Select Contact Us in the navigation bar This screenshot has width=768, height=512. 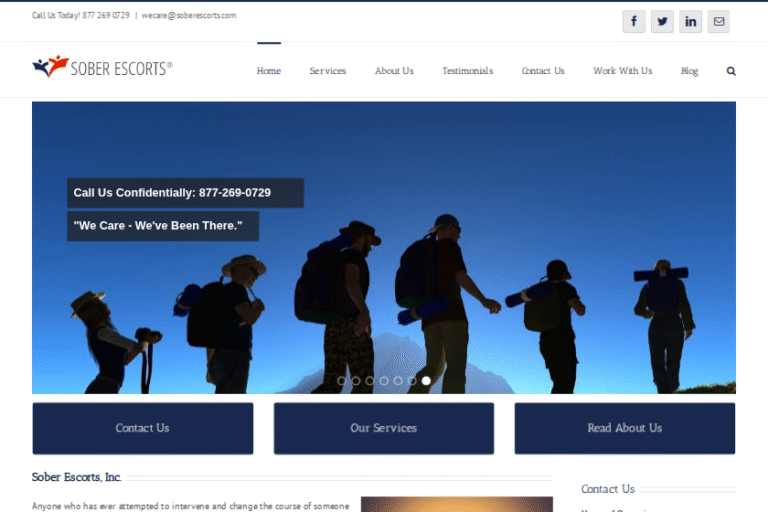coord(543,71)
